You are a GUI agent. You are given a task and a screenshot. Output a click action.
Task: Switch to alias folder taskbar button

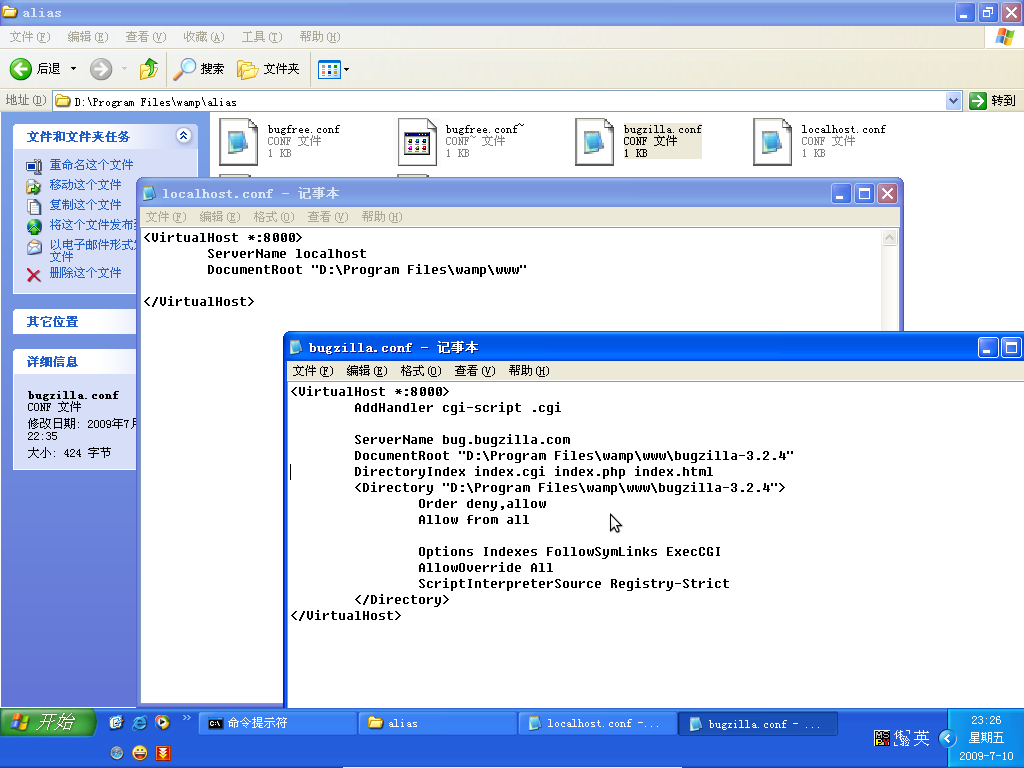tap(438, 723)
